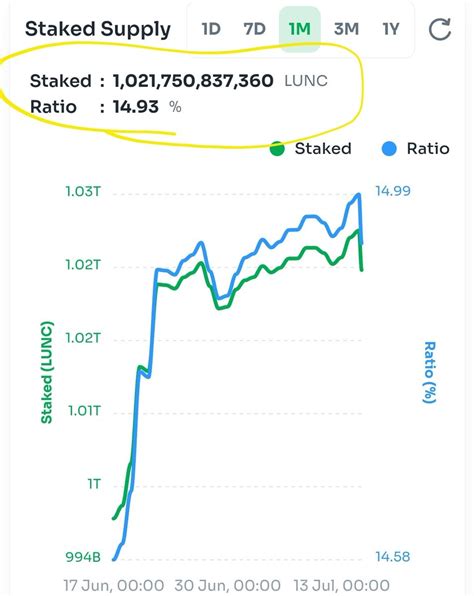Viewport: 474px width, 596px height.
Task: Select the 1D time range tab
Action: pyautogui.click(x=211, y=29)
